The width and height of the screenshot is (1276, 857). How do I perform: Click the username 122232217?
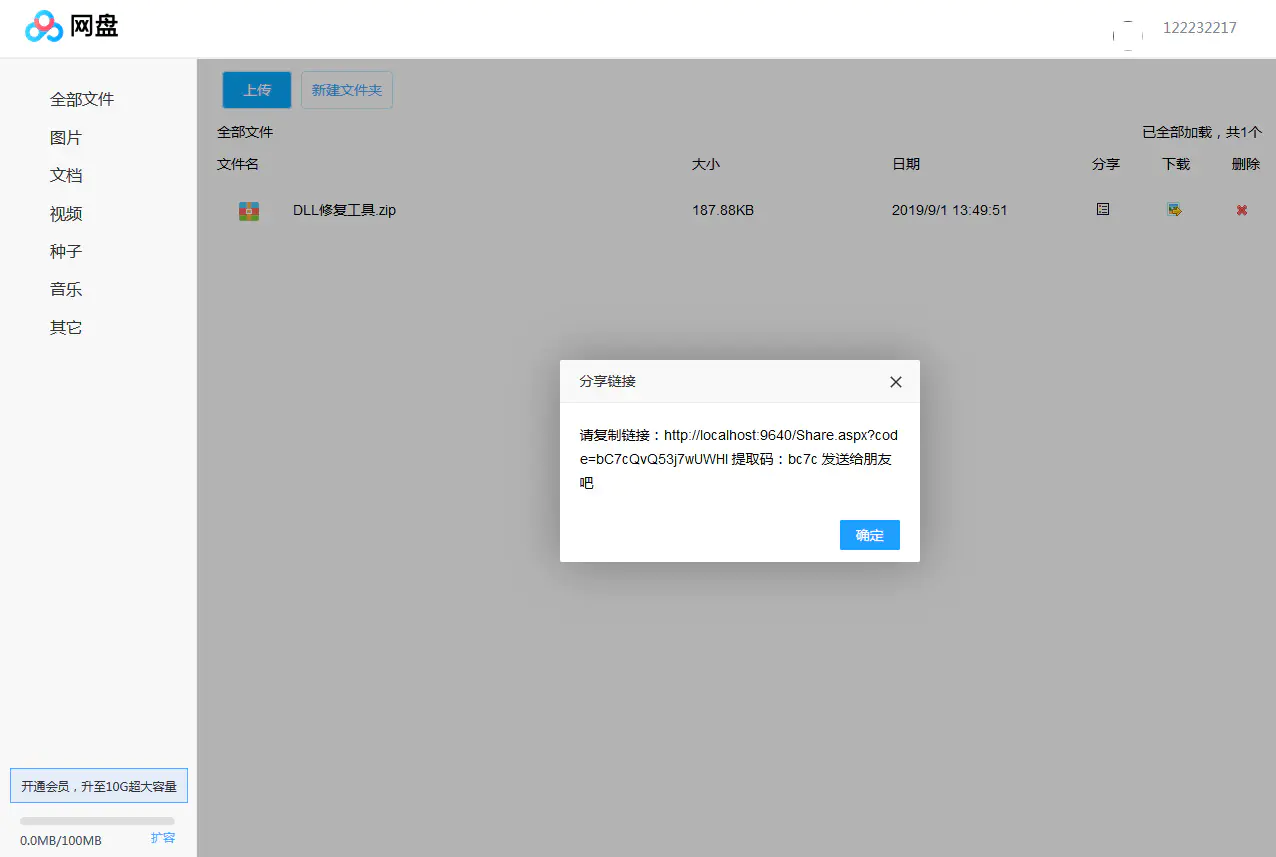point(1199,28)
